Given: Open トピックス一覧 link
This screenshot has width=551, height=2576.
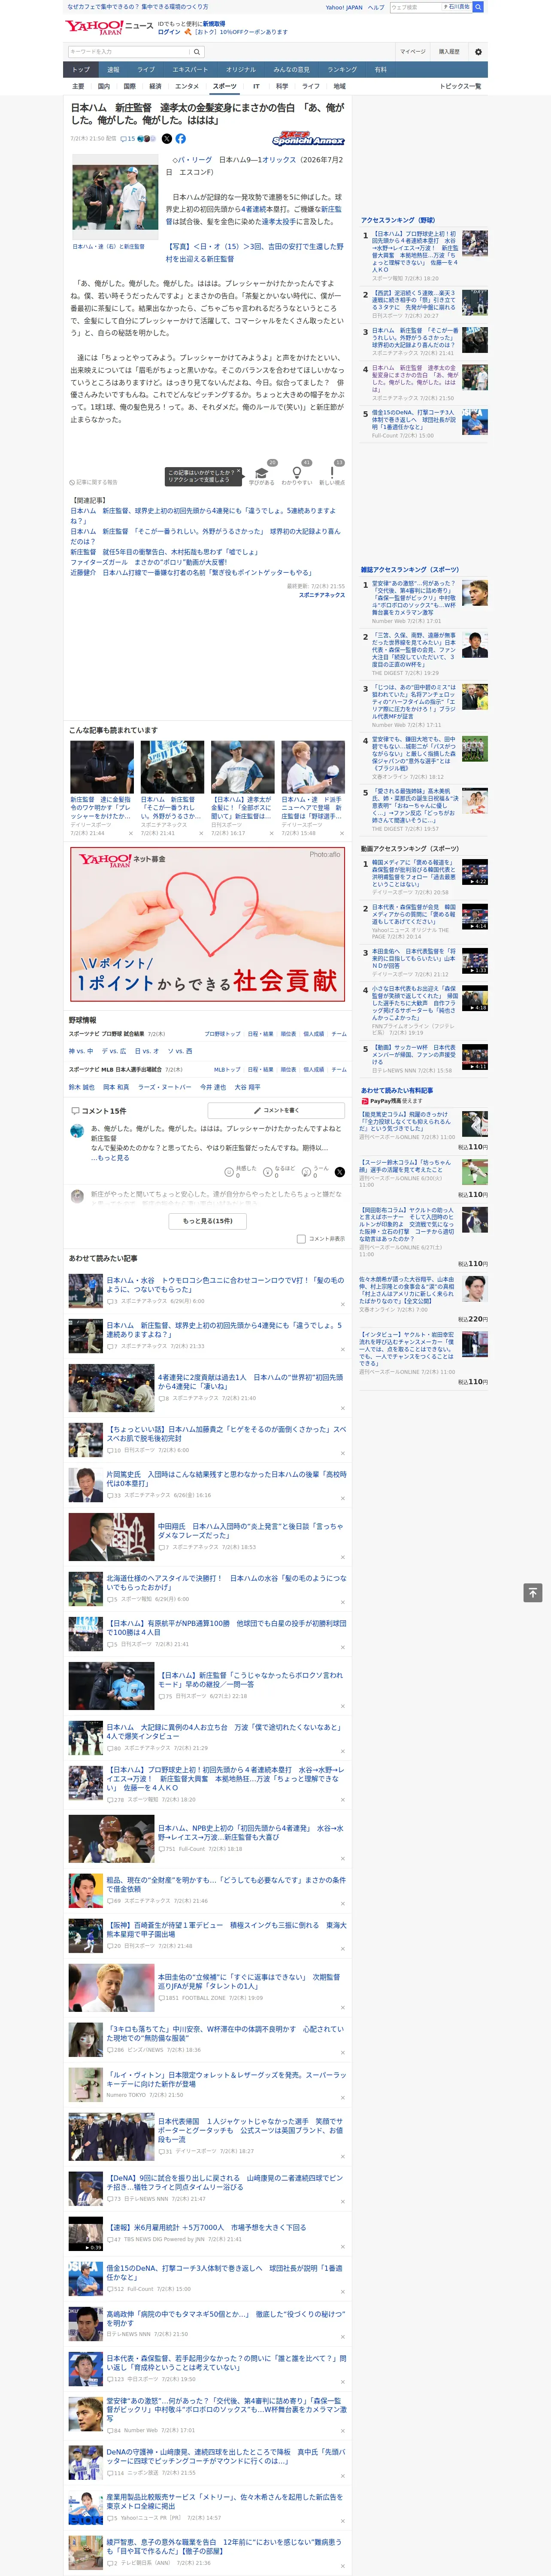Looking at the screenshot, I should (460, 86).
